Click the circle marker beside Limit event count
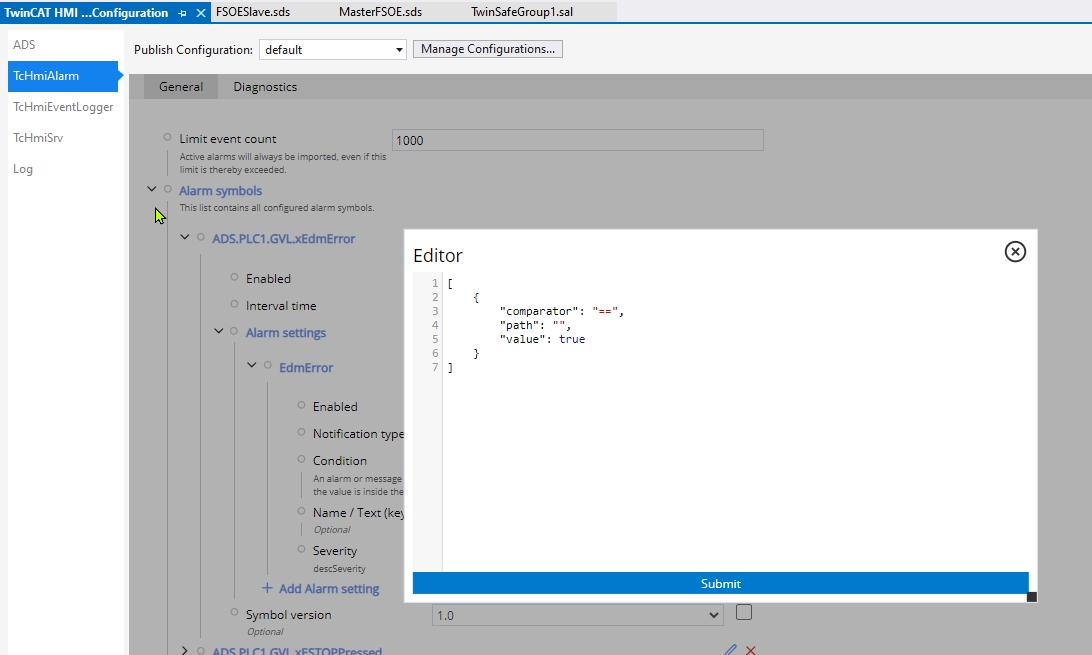1092x655 pixels. point(167,137)
